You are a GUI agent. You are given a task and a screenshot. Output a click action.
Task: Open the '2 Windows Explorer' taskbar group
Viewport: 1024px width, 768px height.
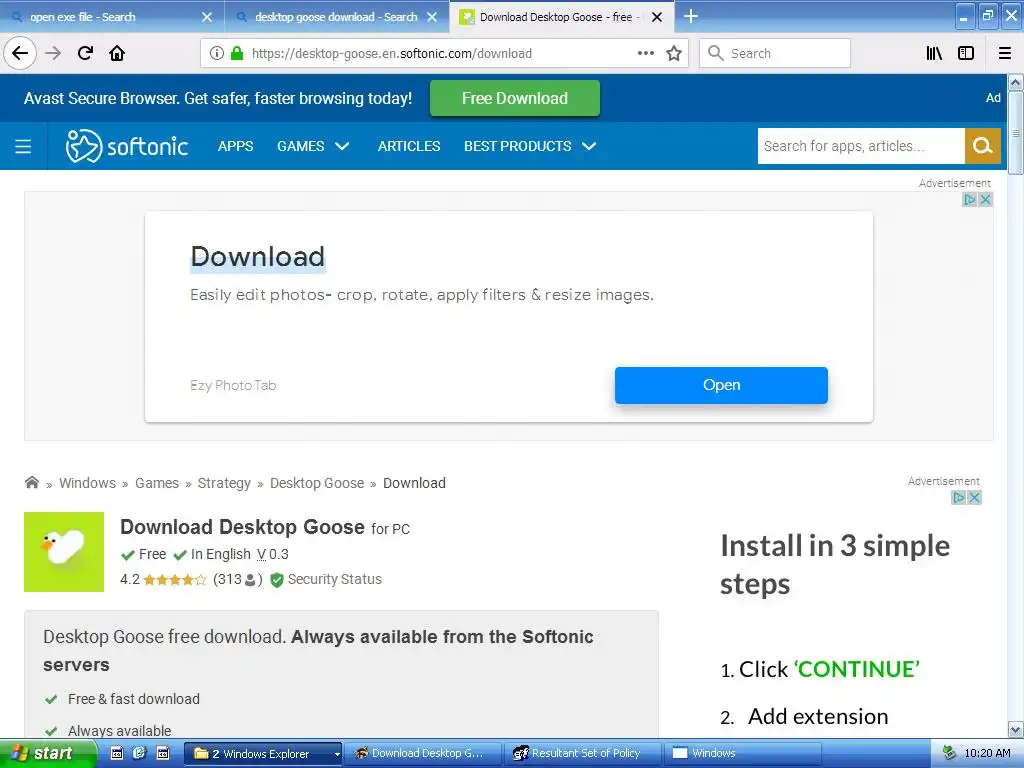(263, 754)
